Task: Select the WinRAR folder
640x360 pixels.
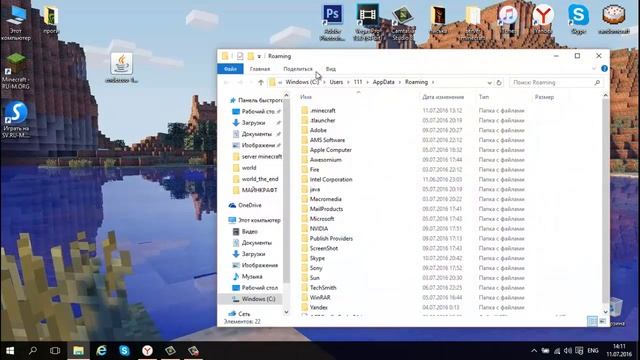Action: (x=320, y=298)
